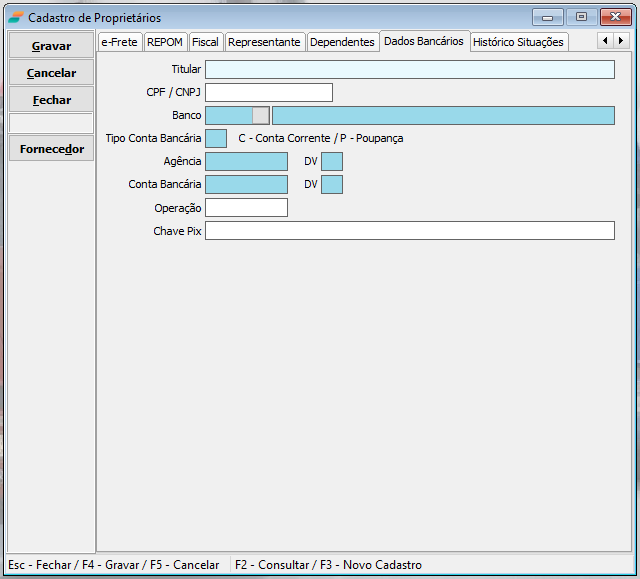Switch to the e-Frete tab

(119, 42)
